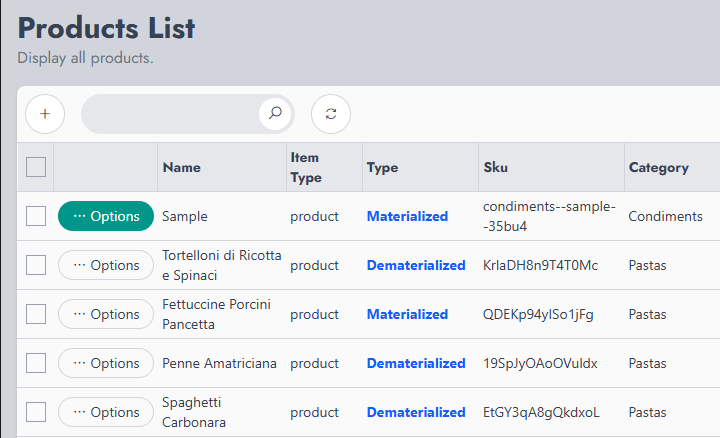The width and height of the screenshot is (720, 438).
Task: Toggle the select-all header checkbox
Action: point(36,167)
